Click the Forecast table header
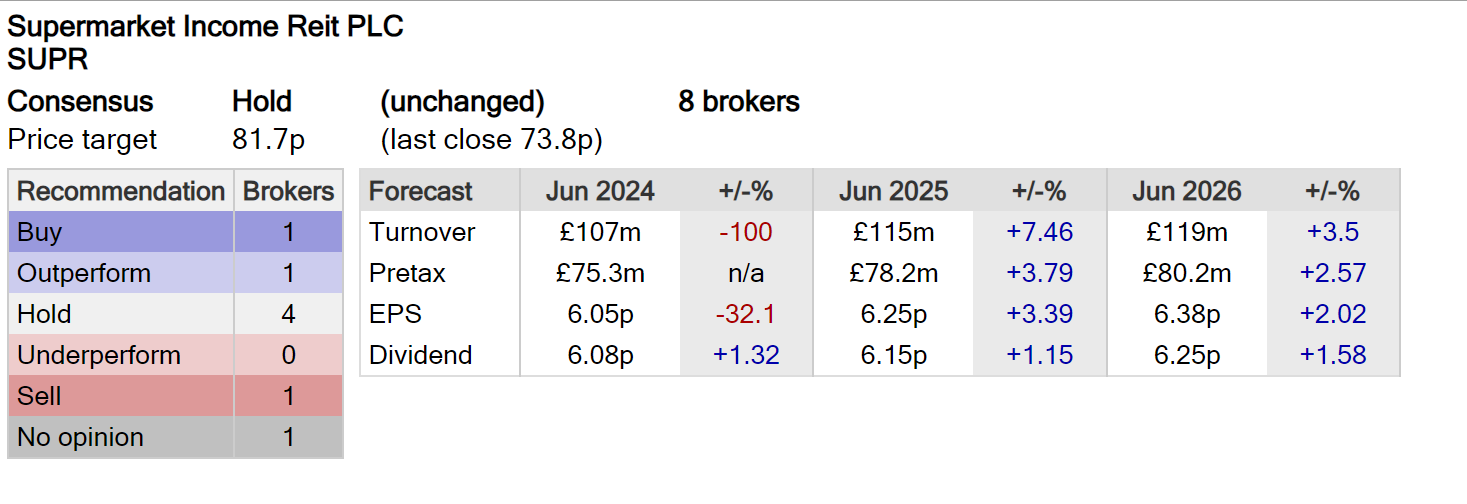This screenshot has width=1467, height=504. (x=421, y=192)
